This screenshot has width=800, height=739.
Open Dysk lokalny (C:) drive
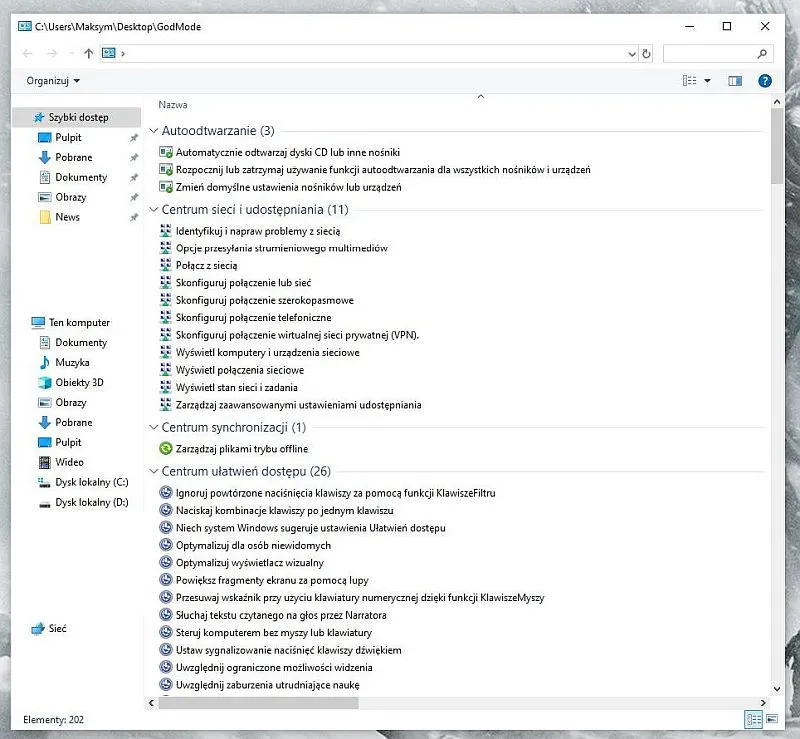[x=91, y=482]
